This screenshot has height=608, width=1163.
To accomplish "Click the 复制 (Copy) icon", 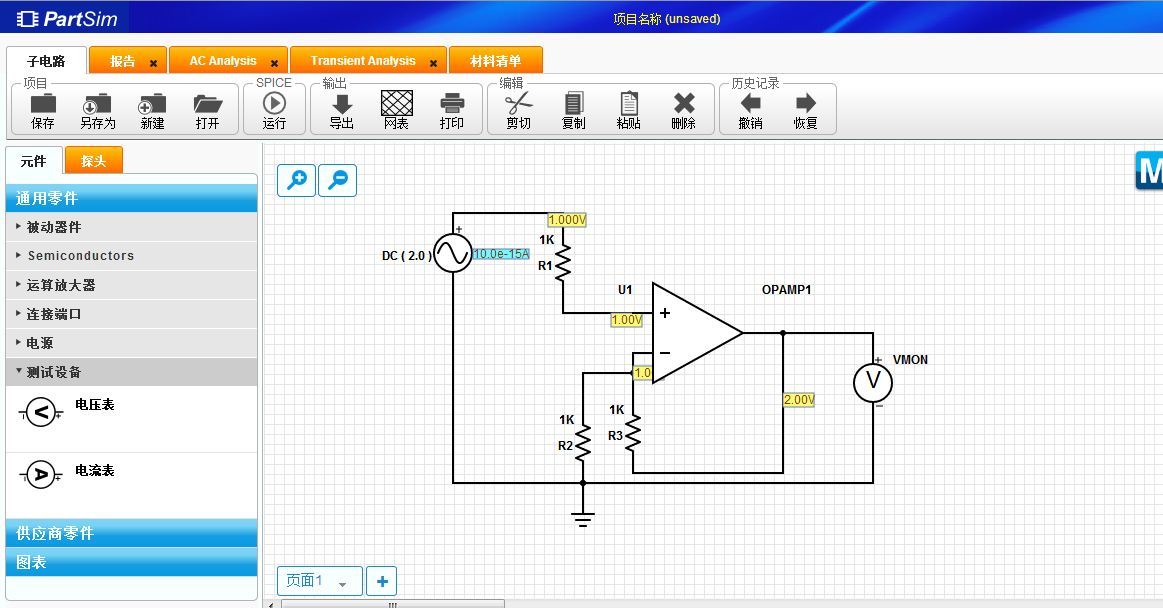I will pos(573,103).
